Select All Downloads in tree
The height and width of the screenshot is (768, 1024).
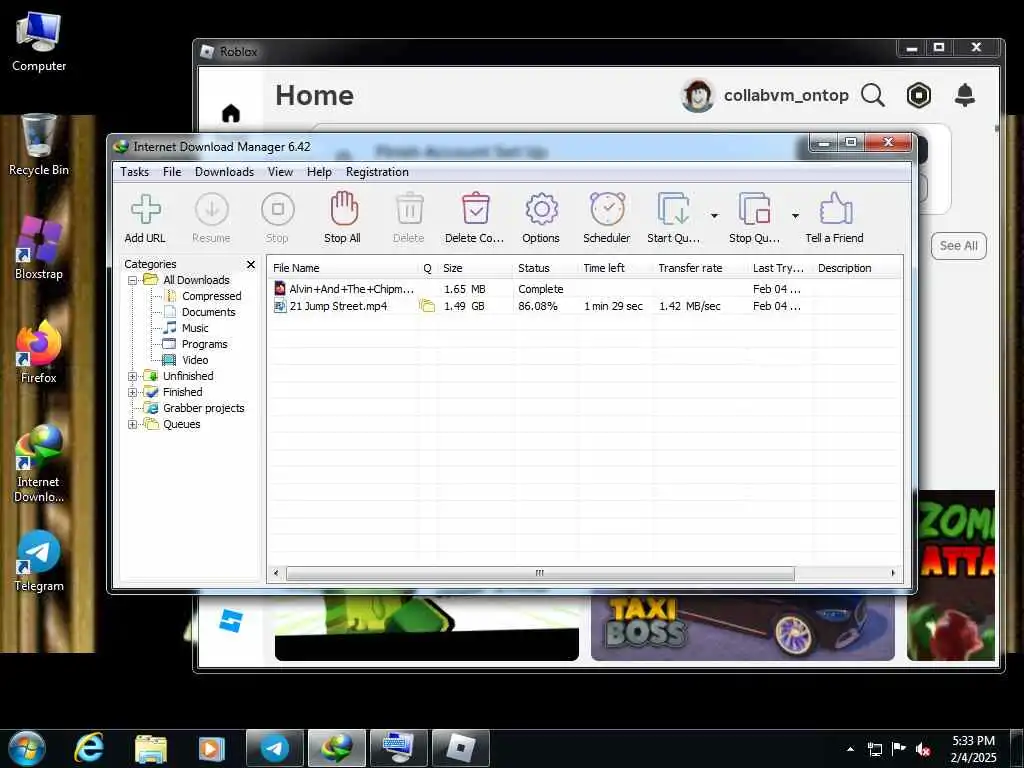(196, 280)
